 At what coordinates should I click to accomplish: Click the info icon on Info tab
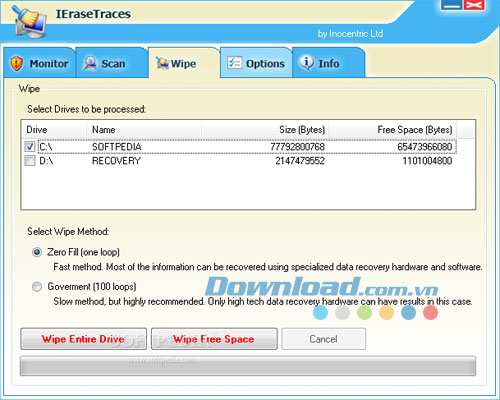coord(307,63)
